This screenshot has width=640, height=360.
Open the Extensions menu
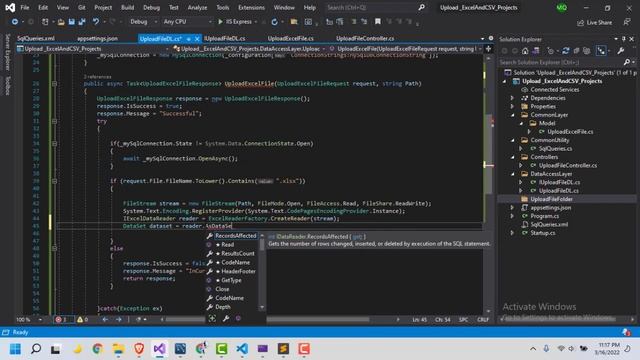pyautogui.click(x=251, y=7)
